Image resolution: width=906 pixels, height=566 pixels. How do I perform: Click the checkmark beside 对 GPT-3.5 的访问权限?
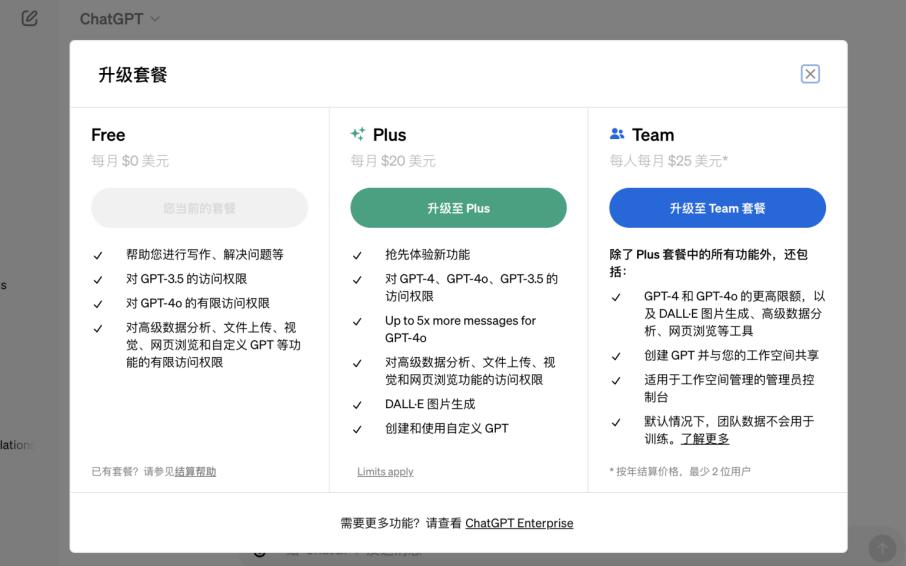(98, 280)
